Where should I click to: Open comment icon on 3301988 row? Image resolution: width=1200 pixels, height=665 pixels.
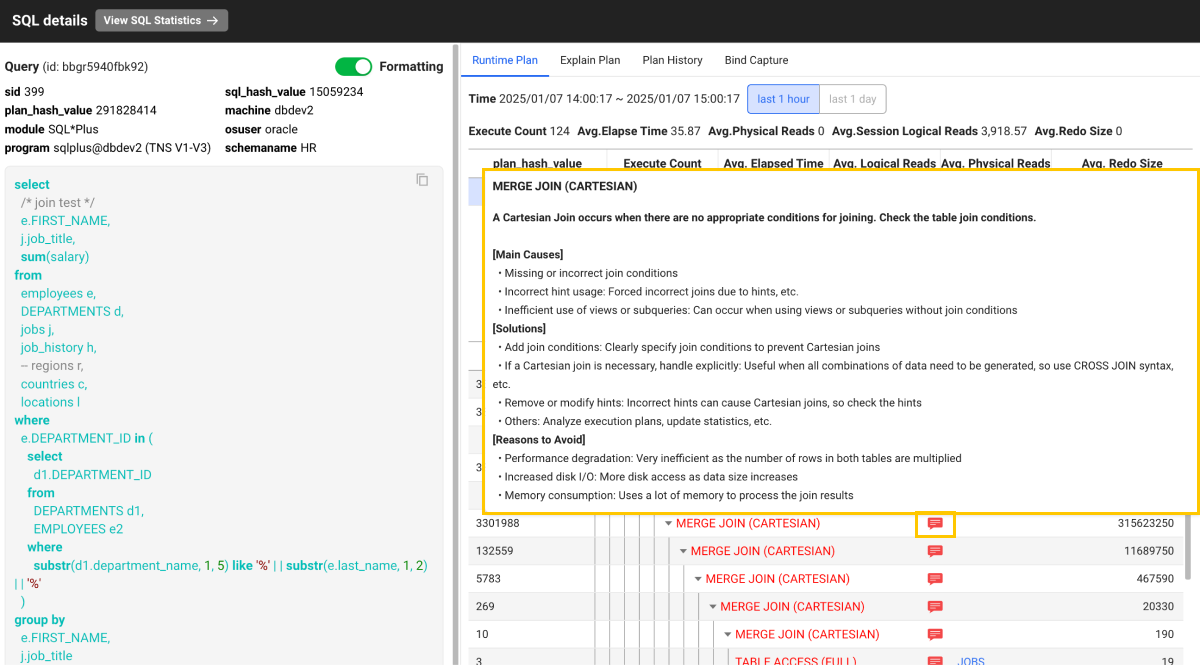click(x=935, y=523)
